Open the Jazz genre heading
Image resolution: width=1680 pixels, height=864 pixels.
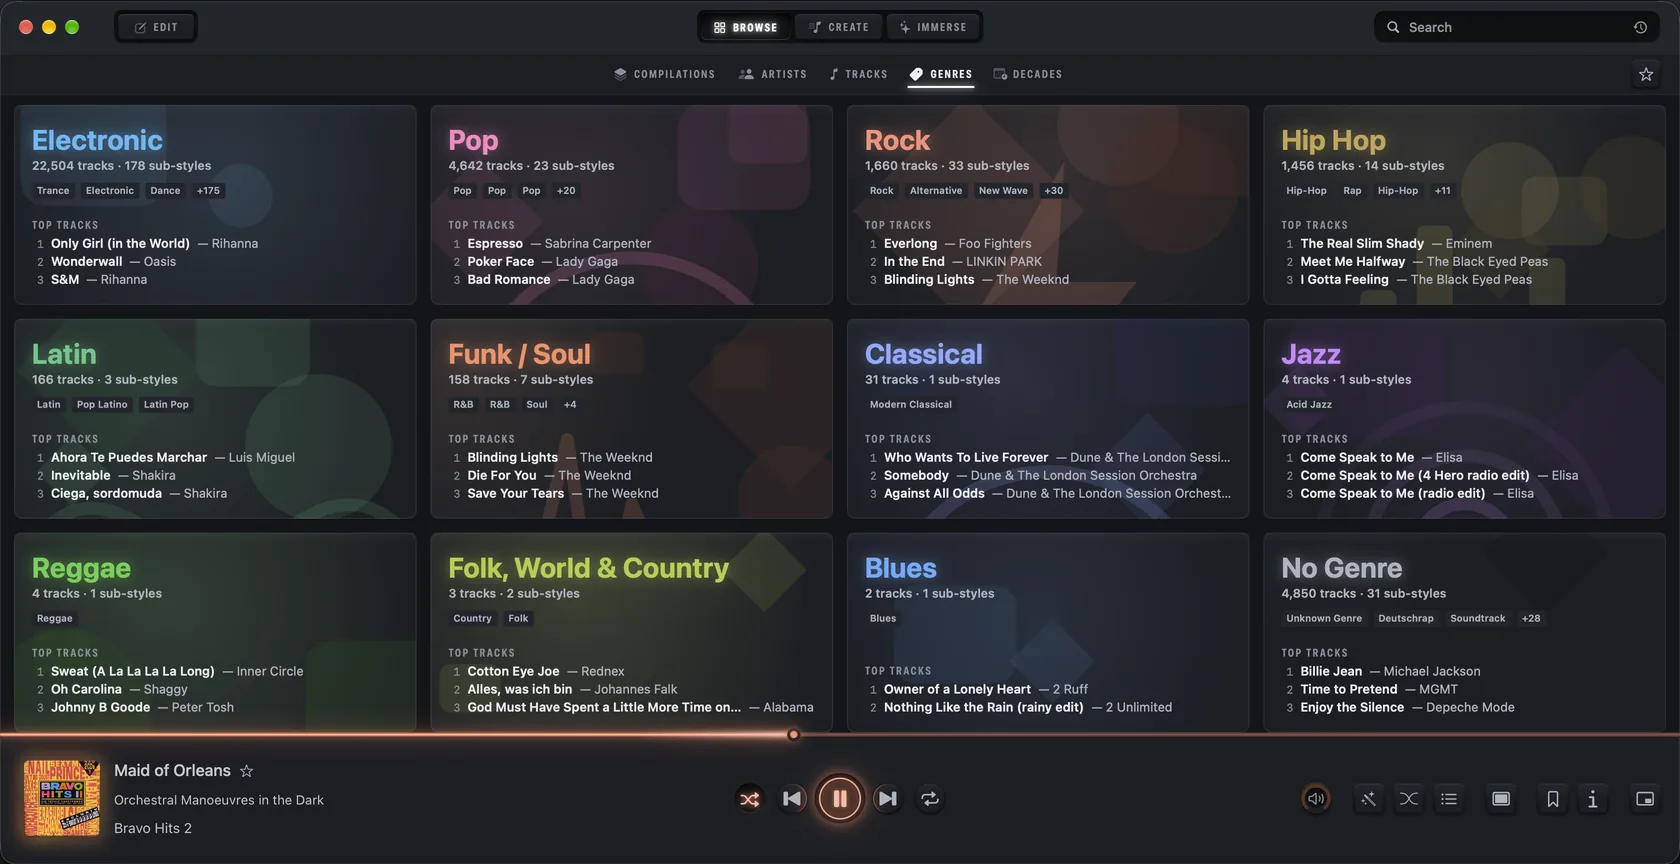point(1311,354)
